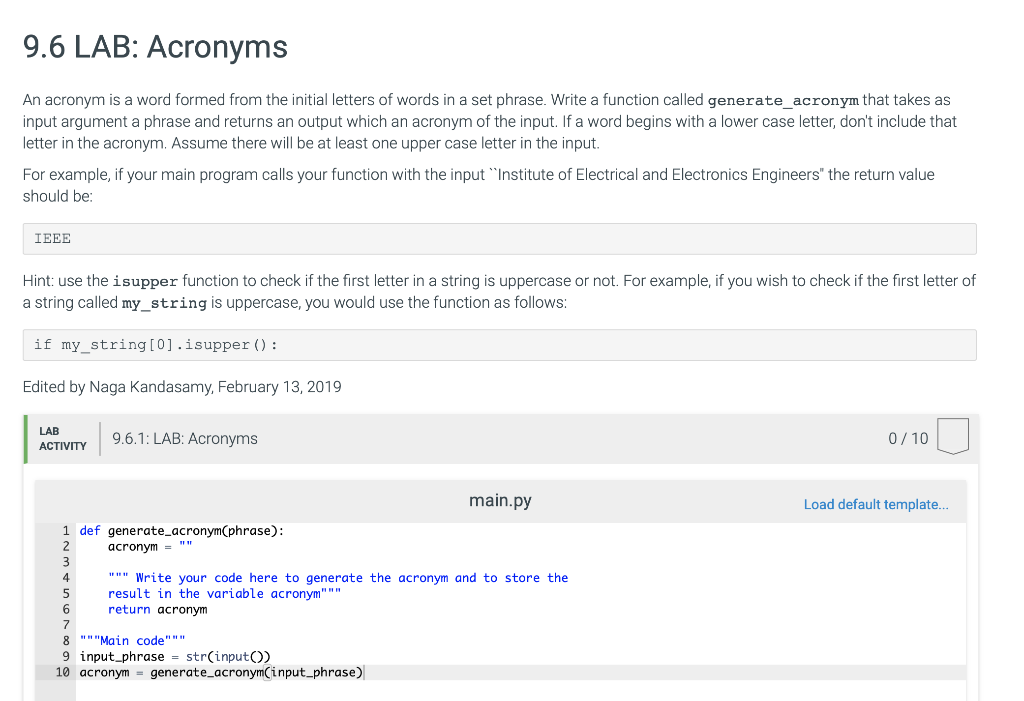Click the 0 / 10 score display
The height and width of the screenshot is (701, 1024).
[906, 438]
